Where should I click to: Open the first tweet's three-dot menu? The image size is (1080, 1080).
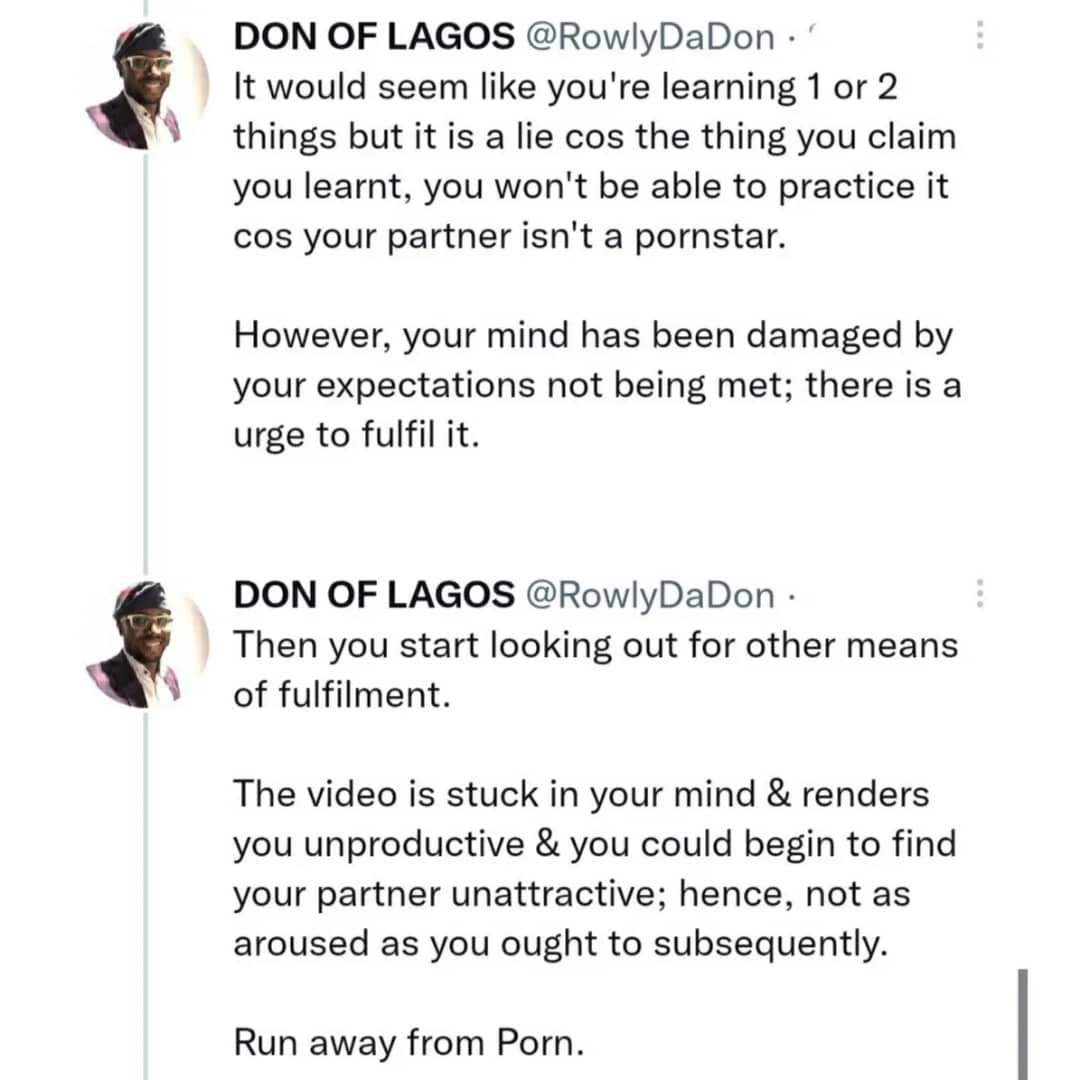pos(980,38)
